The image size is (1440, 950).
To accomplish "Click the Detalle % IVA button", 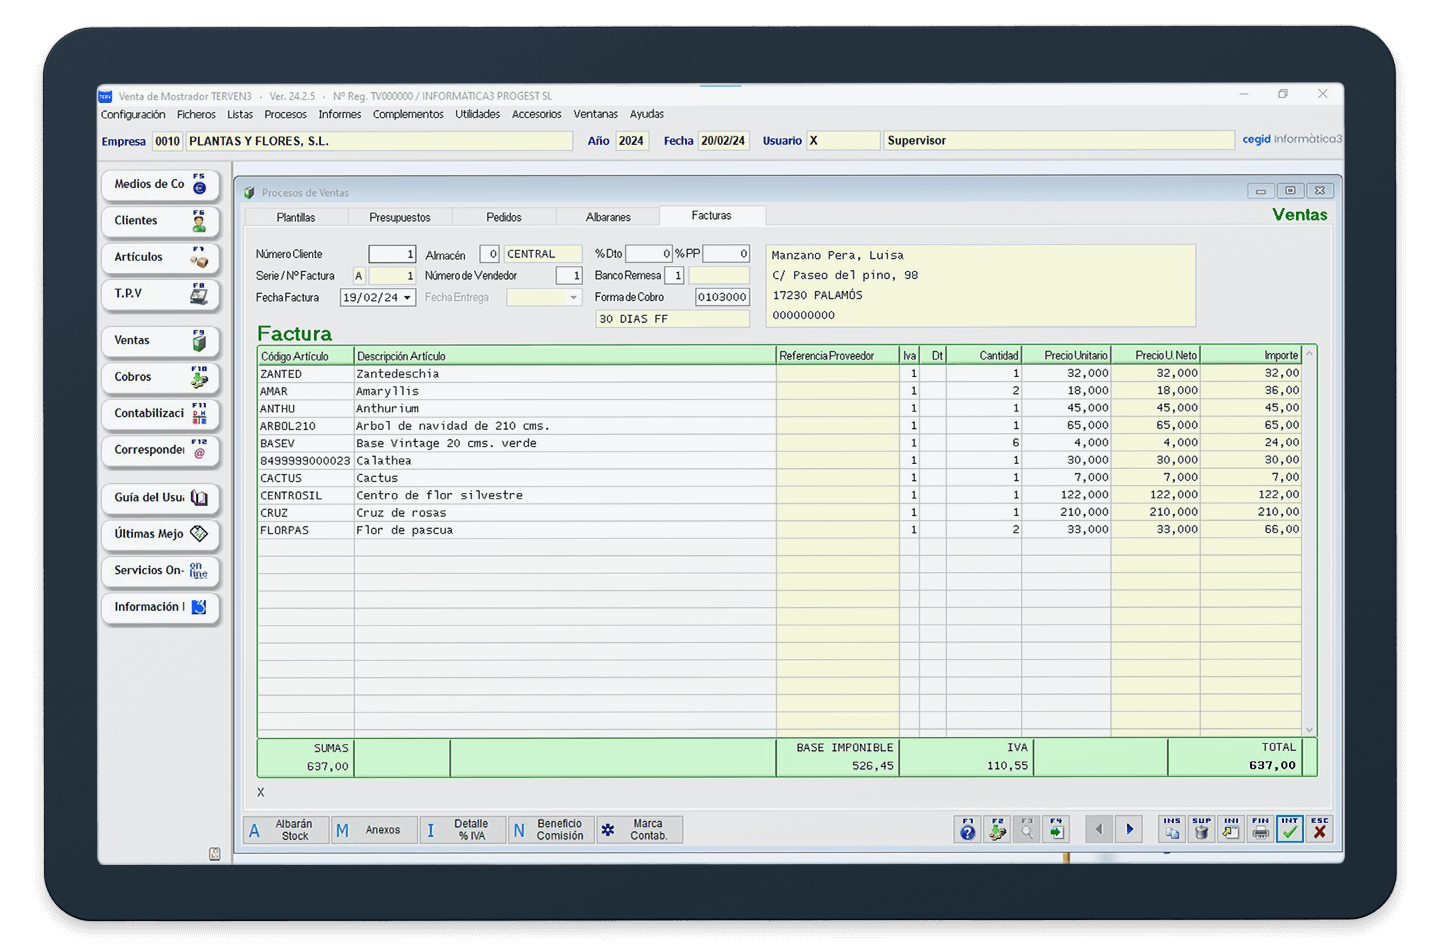I will pos(463,830).
